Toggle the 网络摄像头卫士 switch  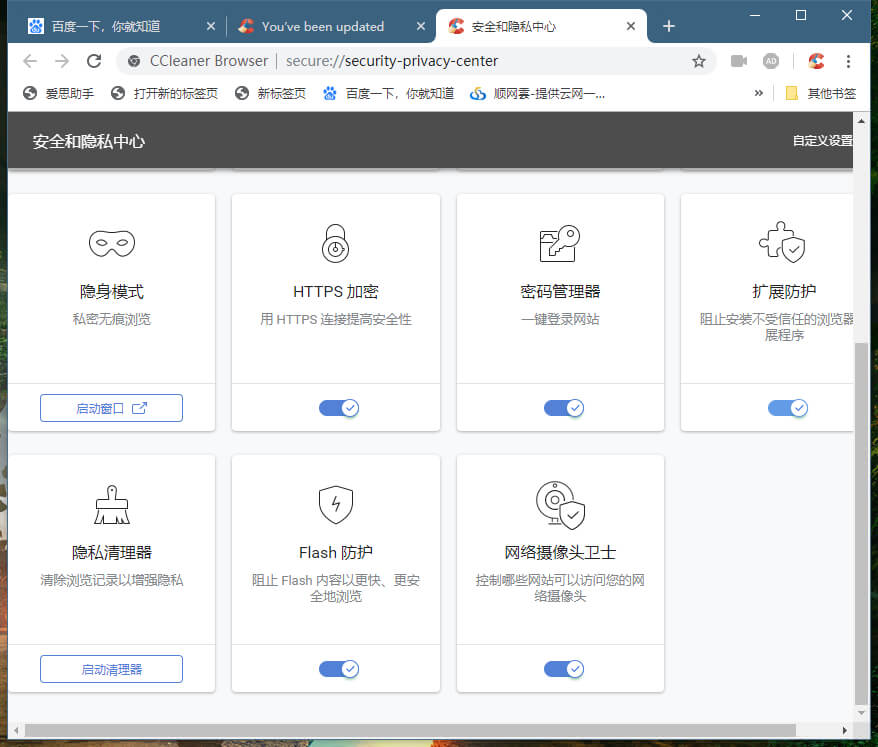(564, 669)
